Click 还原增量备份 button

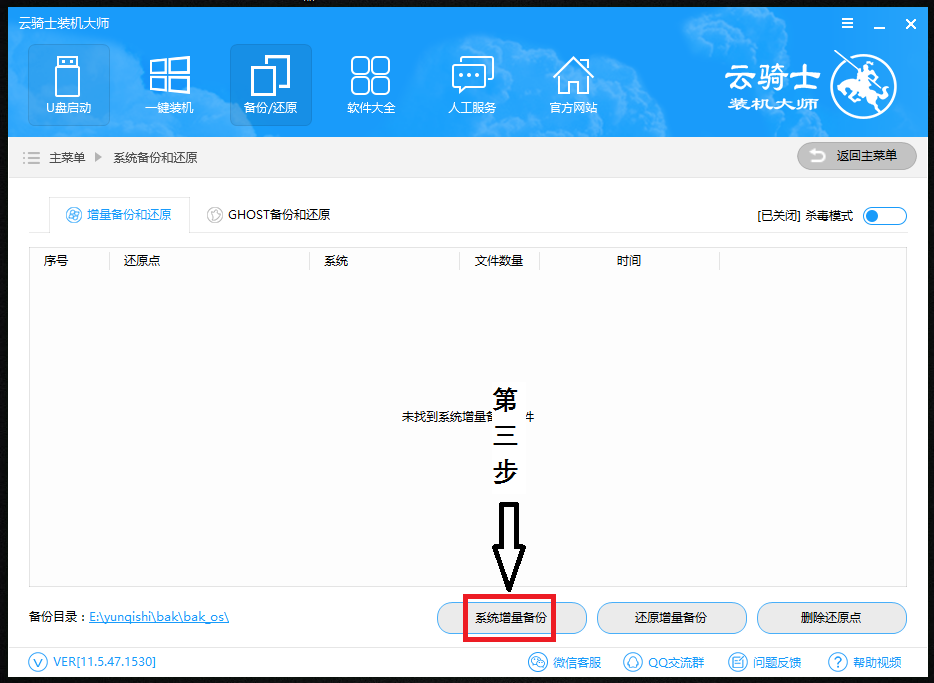[x=671, y=618]
